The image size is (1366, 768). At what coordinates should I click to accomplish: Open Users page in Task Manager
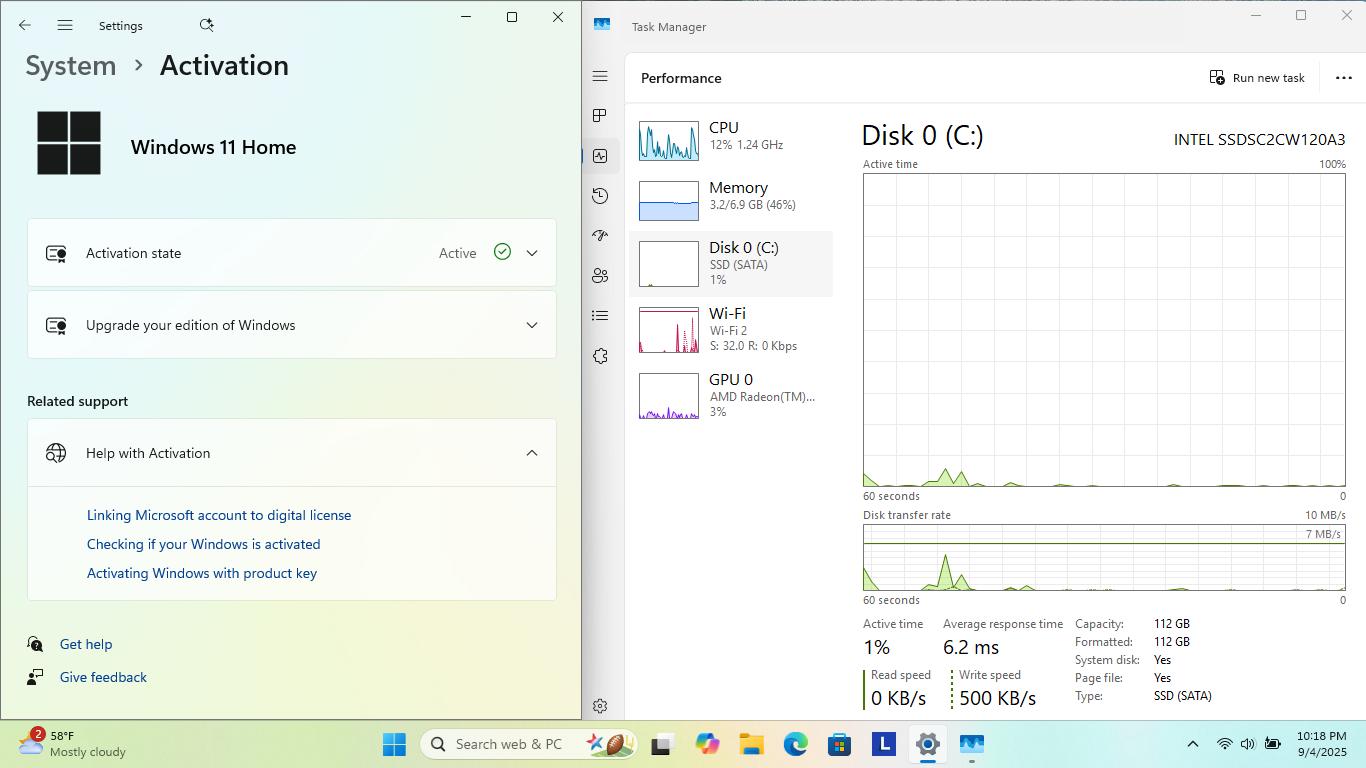[x=600, y=276]
